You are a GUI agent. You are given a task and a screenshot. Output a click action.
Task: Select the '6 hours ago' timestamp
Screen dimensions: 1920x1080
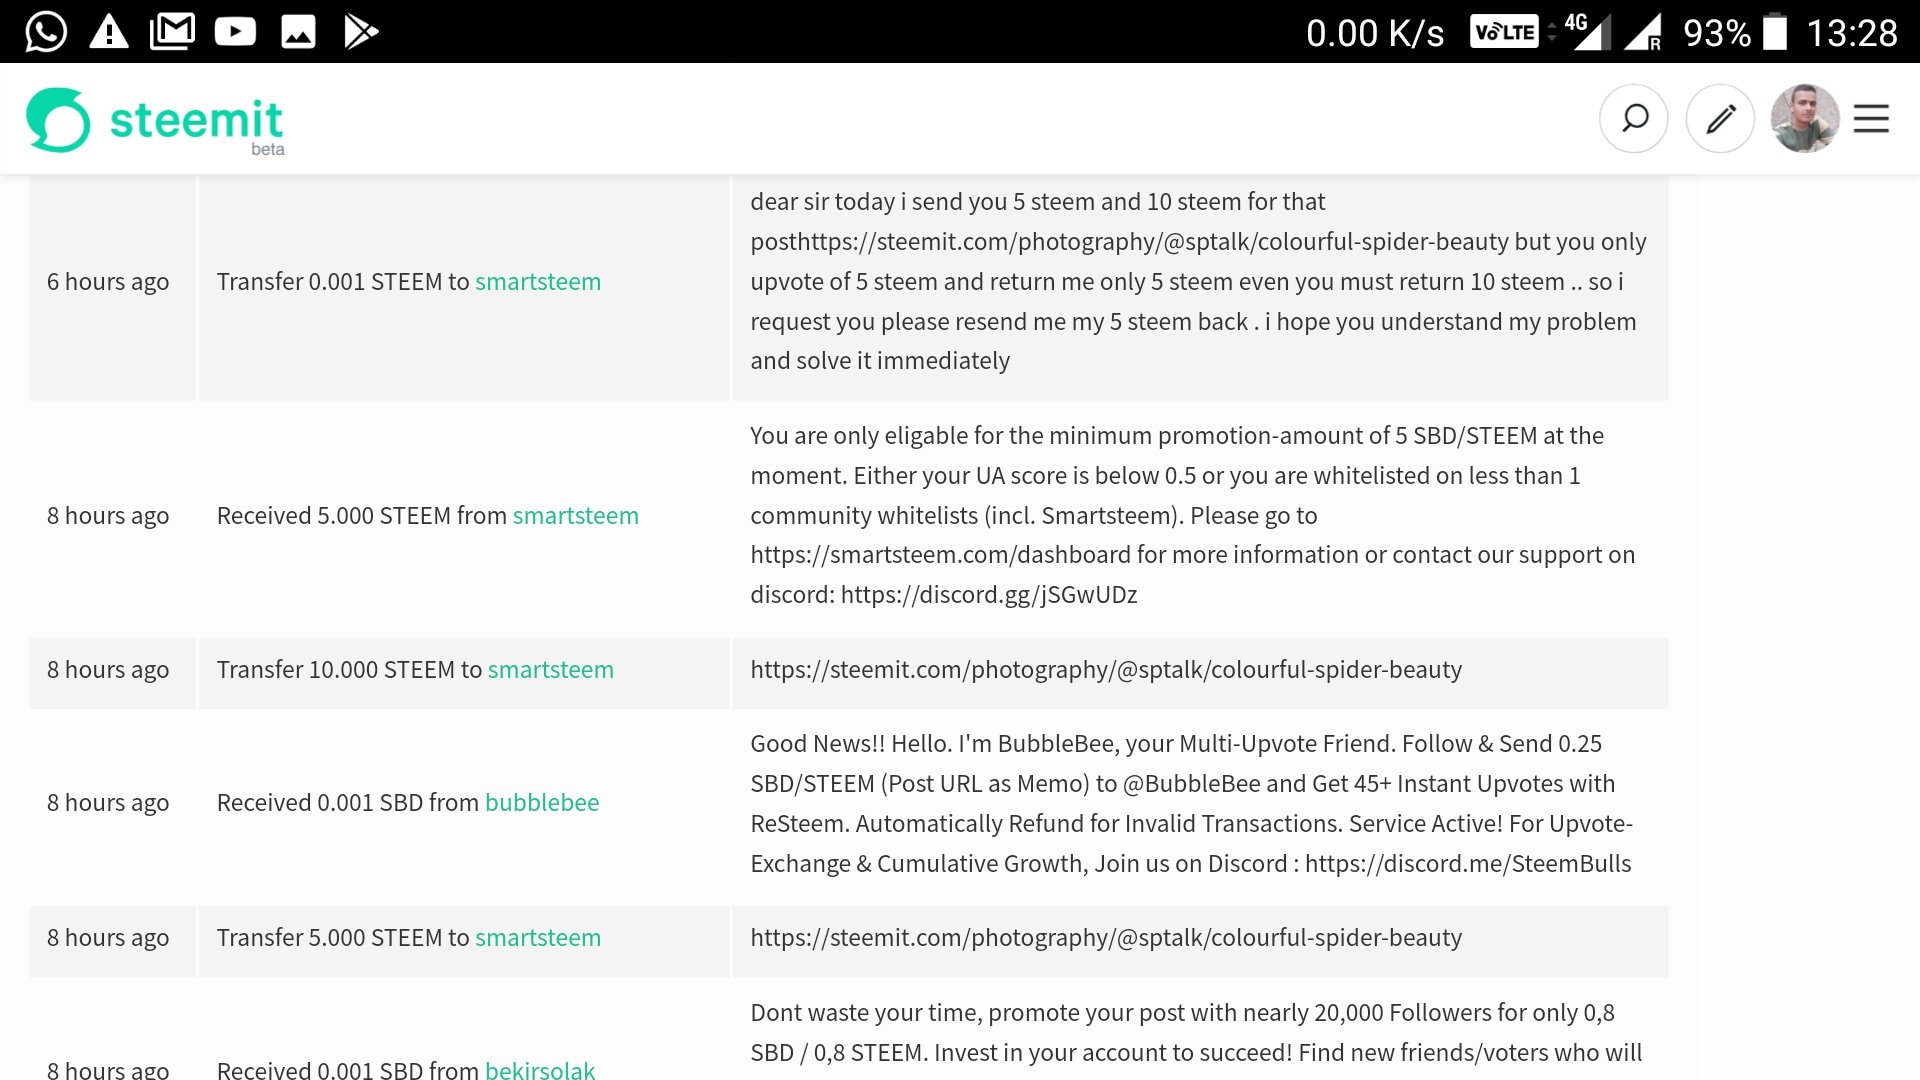coord(108,282)
